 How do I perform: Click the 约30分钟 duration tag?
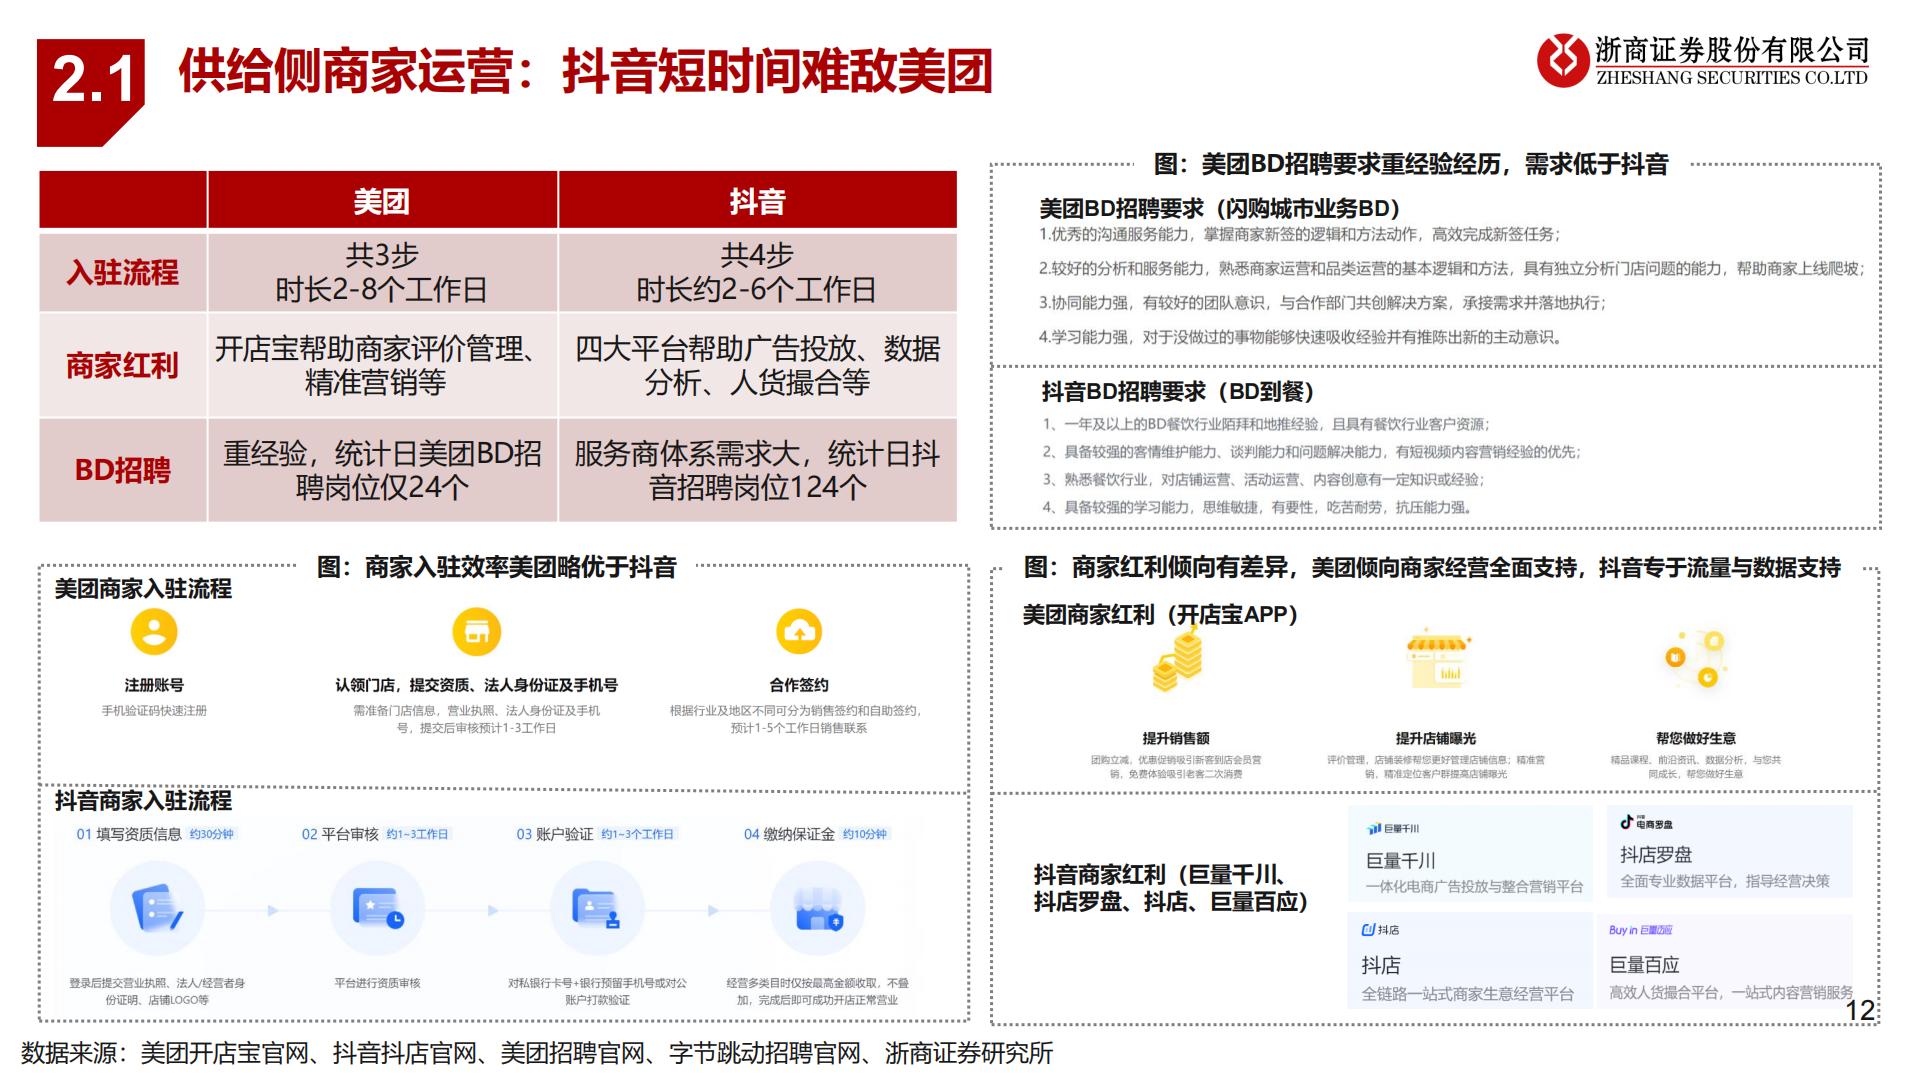click(211, 834)
